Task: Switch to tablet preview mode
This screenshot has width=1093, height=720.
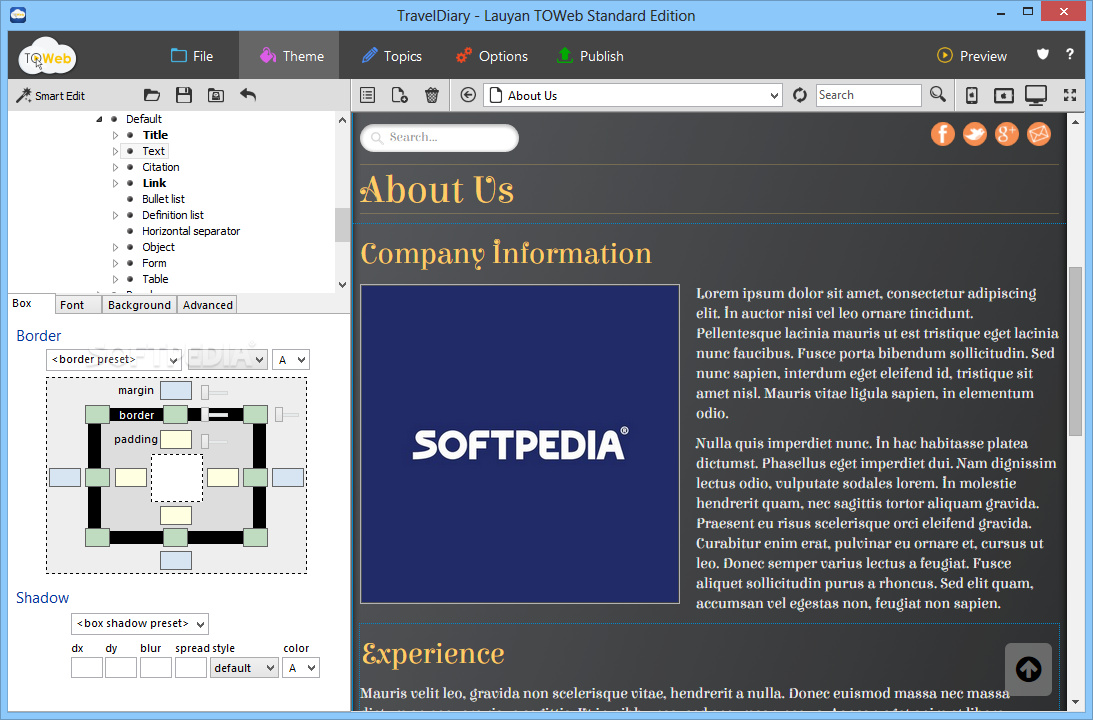Action: [x=1004, y=95]
